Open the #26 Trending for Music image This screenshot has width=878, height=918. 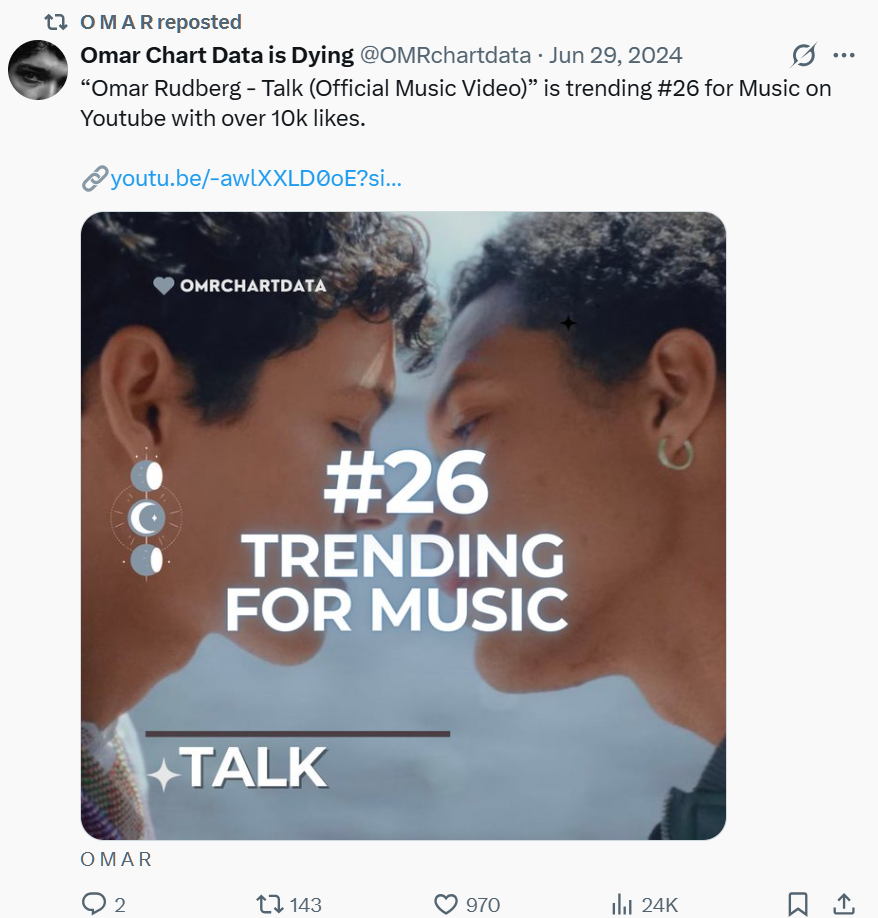(x=403, y=525)
